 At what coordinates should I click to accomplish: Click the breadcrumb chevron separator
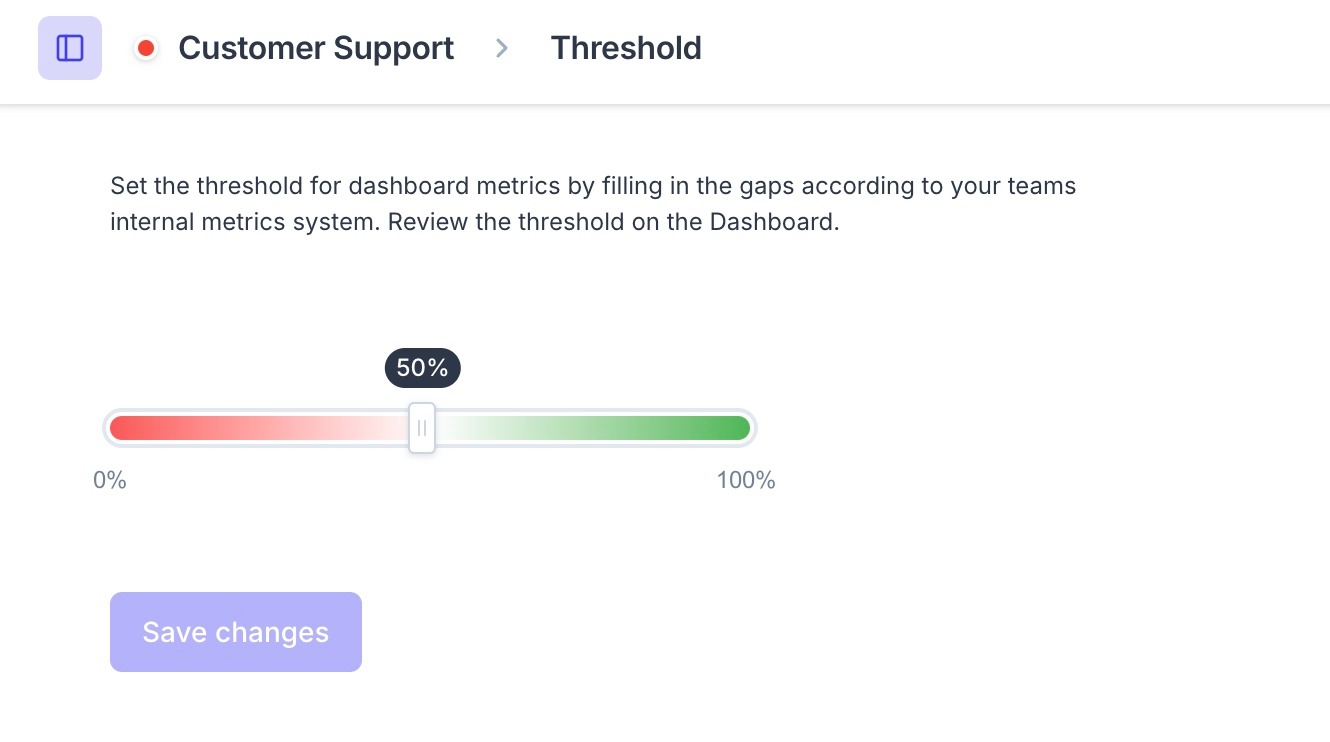502,48
